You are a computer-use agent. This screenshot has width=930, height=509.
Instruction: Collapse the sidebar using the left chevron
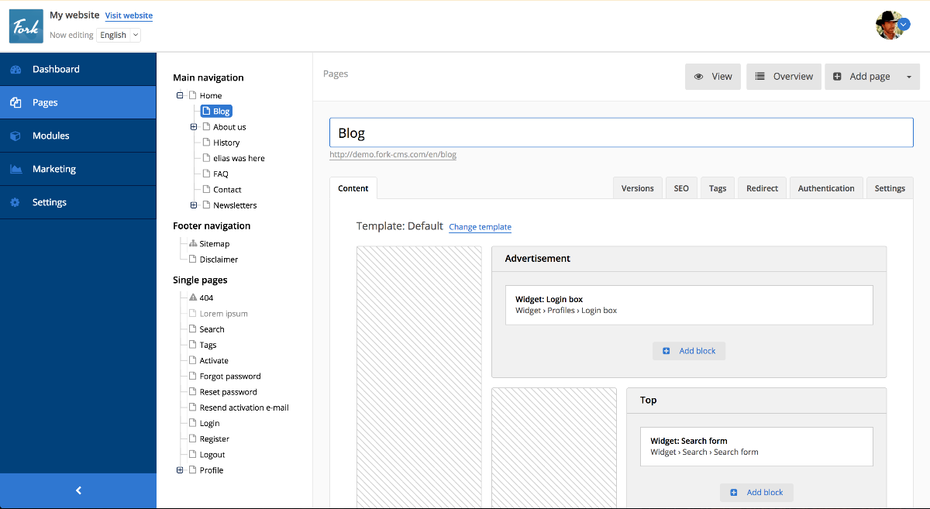pyautogui.click(x=78, y=491)
